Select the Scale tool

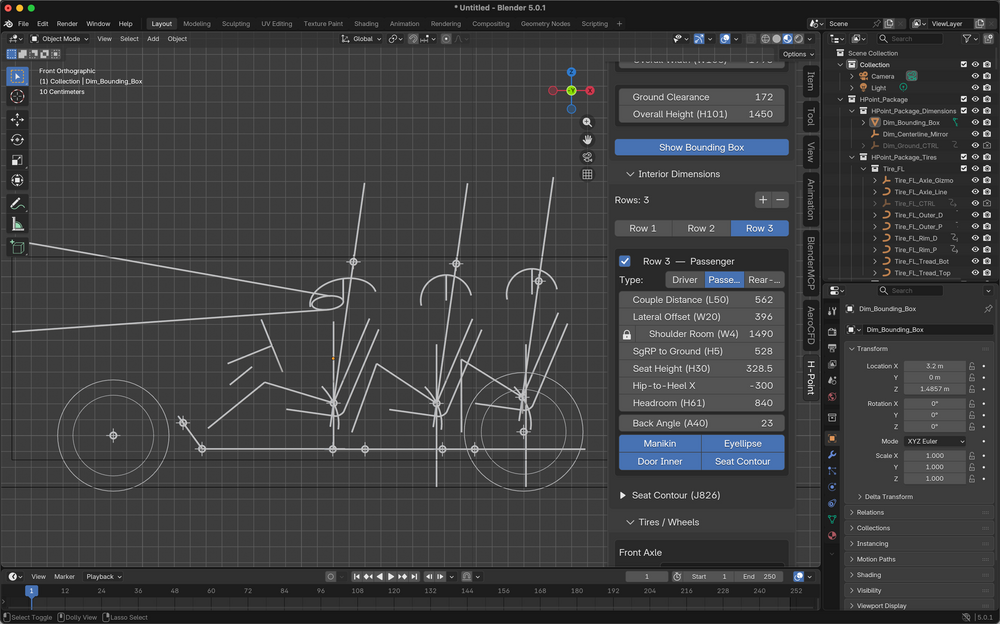point(17,160)
